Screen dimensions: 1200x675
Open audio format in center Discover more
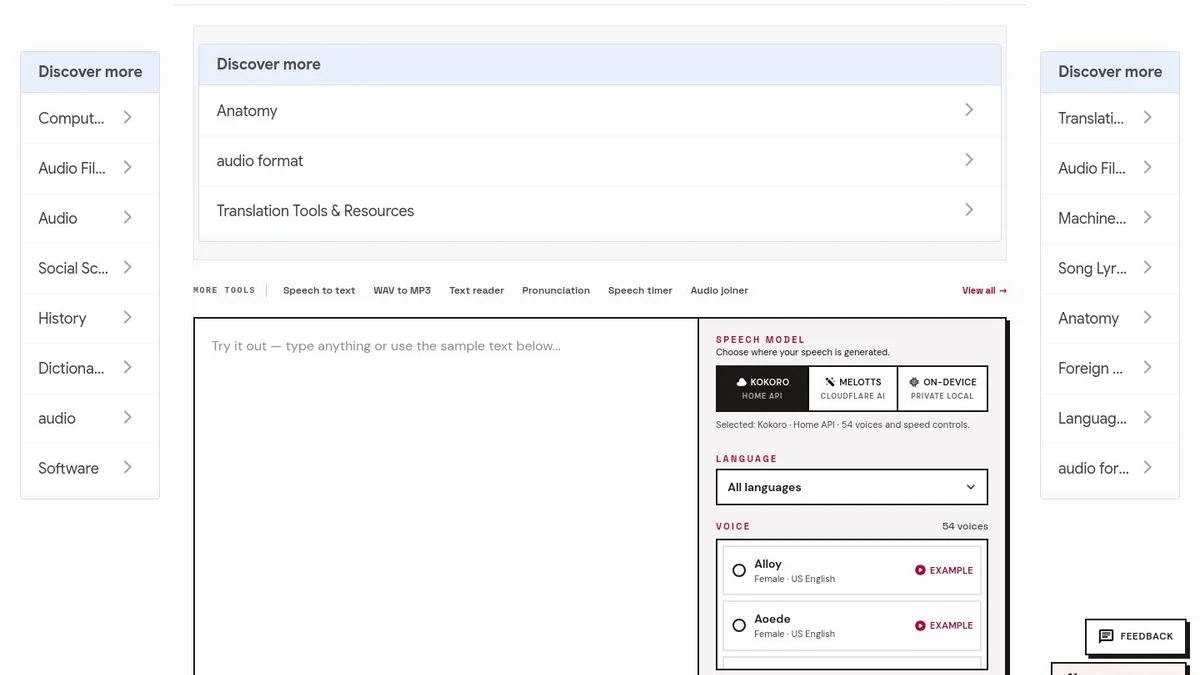600,160
